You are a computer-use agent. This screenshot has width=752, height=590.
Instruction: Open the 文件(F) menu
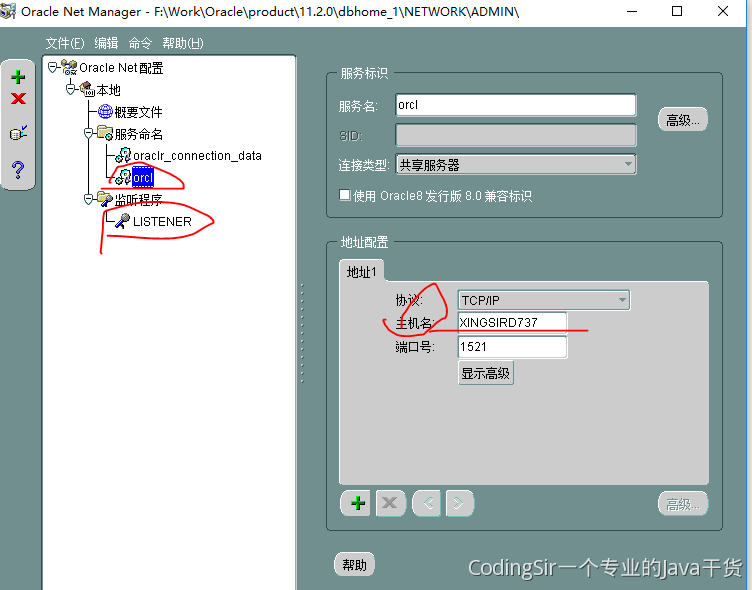point(65,43)
